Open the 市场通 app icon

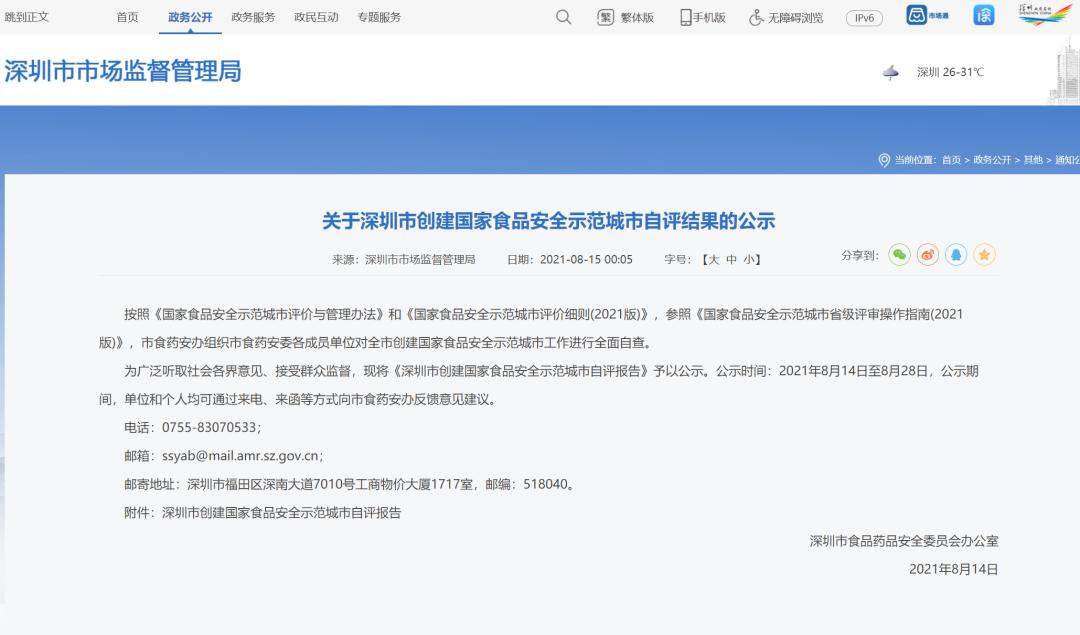click(927, 15)
